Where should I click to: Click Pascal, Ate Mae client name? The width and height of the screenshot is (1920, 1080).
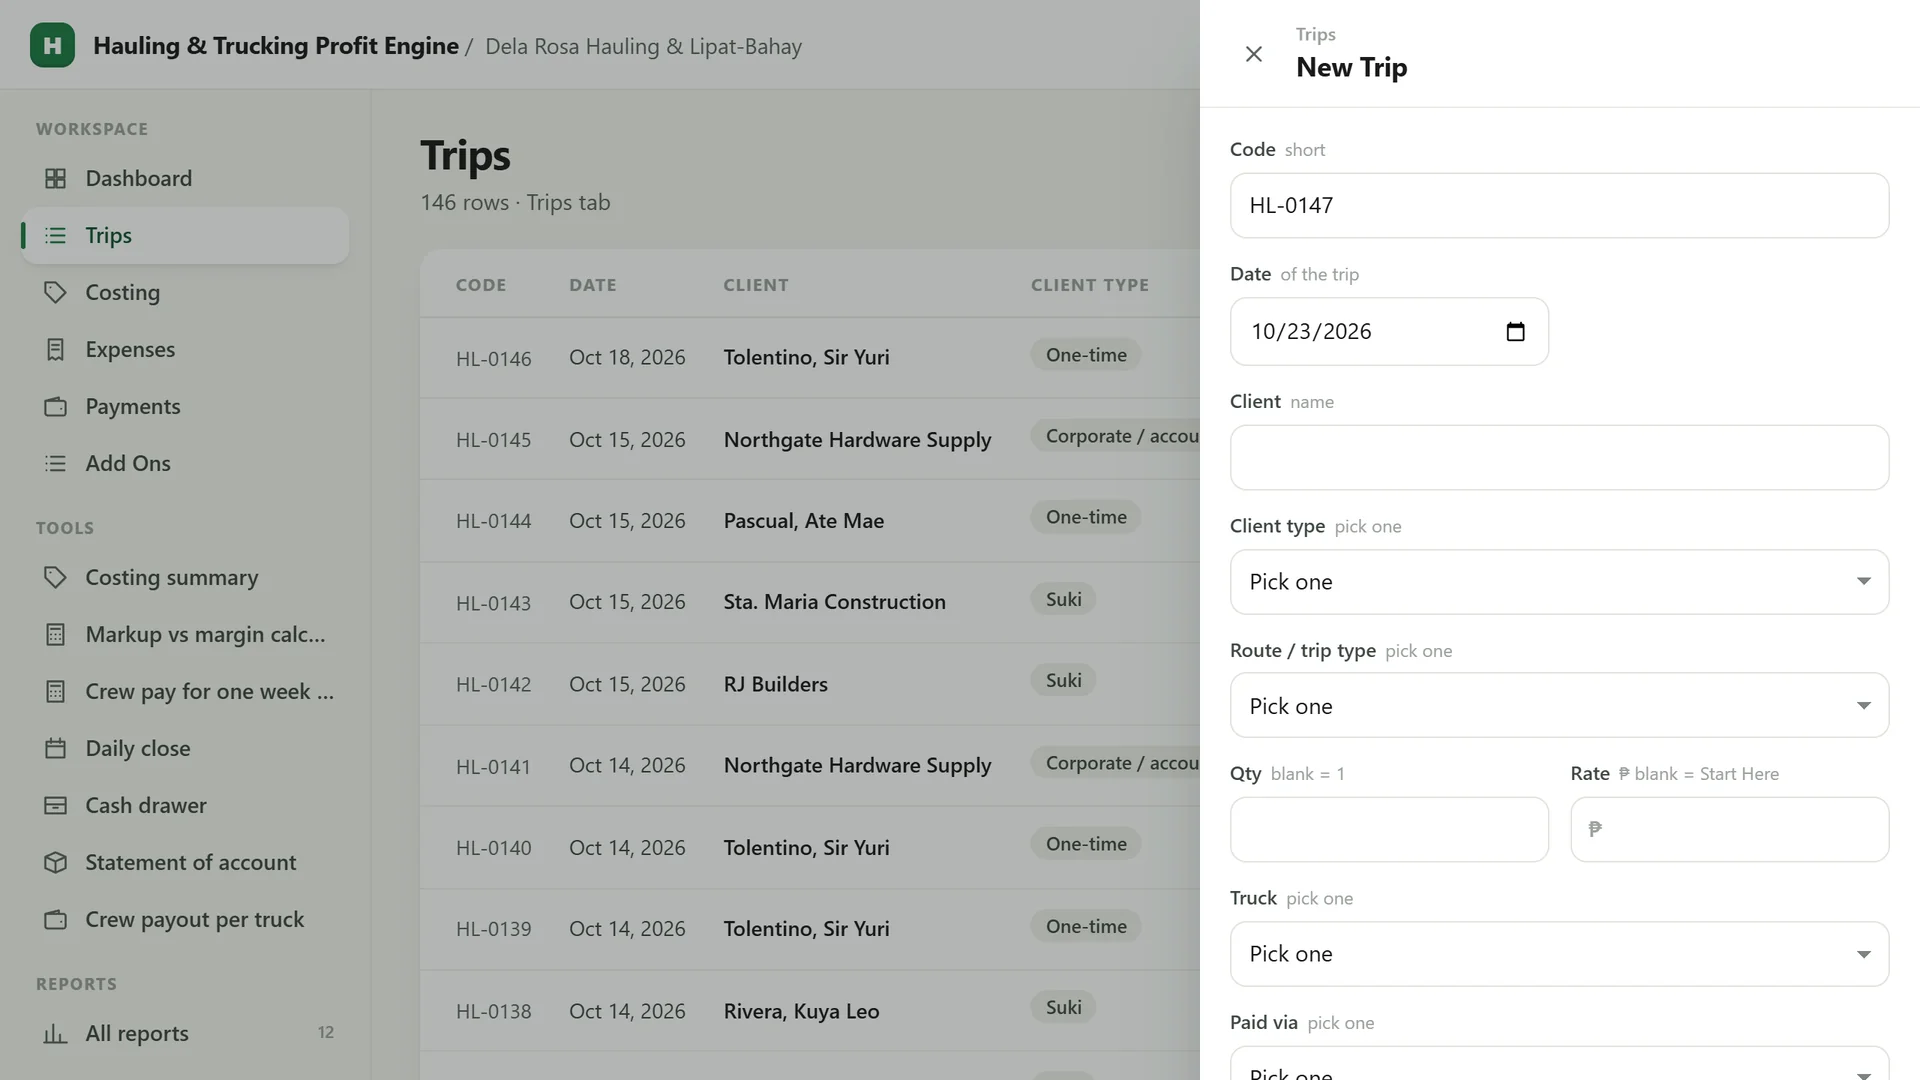803,520
